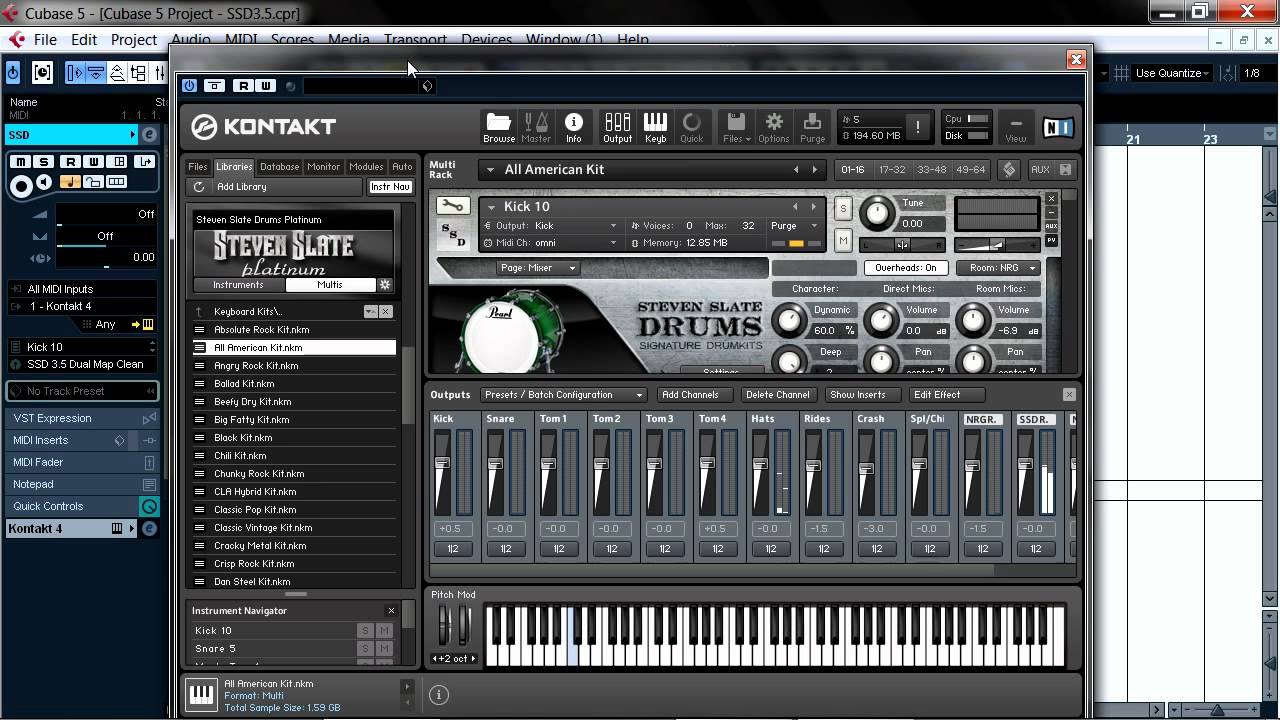
Task: Toggle plugin Write automation W button
Action: click(x=265, y=86)
